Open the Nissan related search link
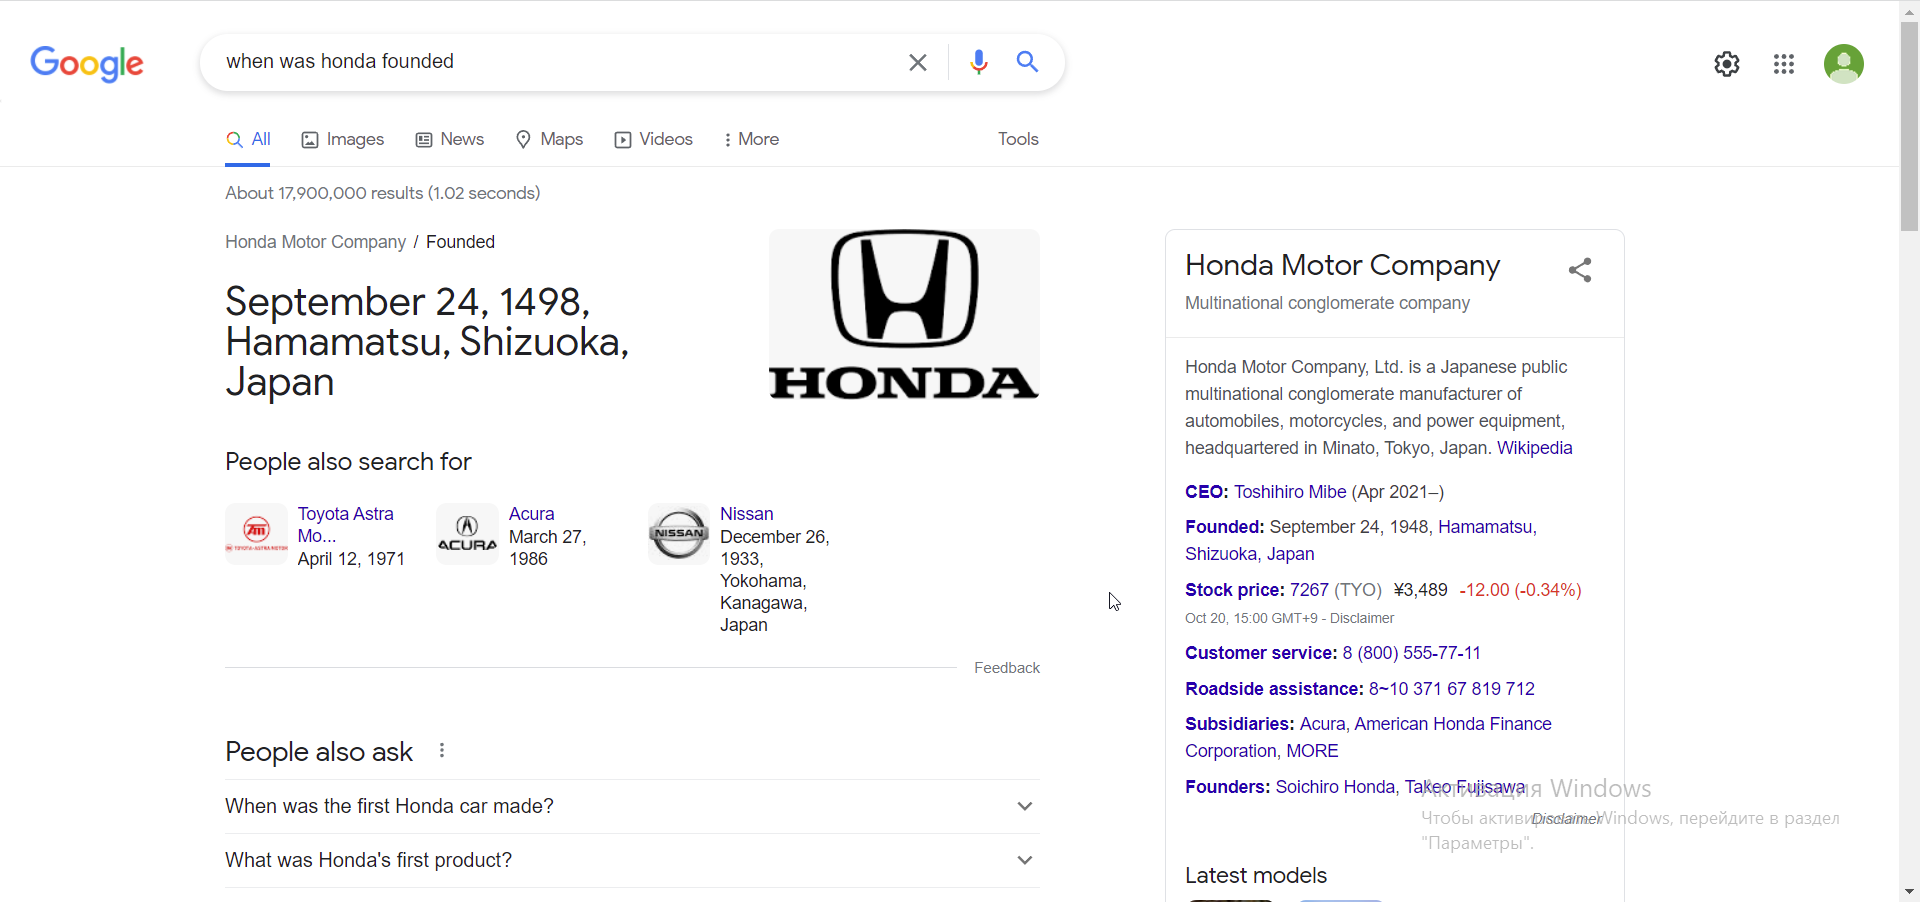 [746, 514]
